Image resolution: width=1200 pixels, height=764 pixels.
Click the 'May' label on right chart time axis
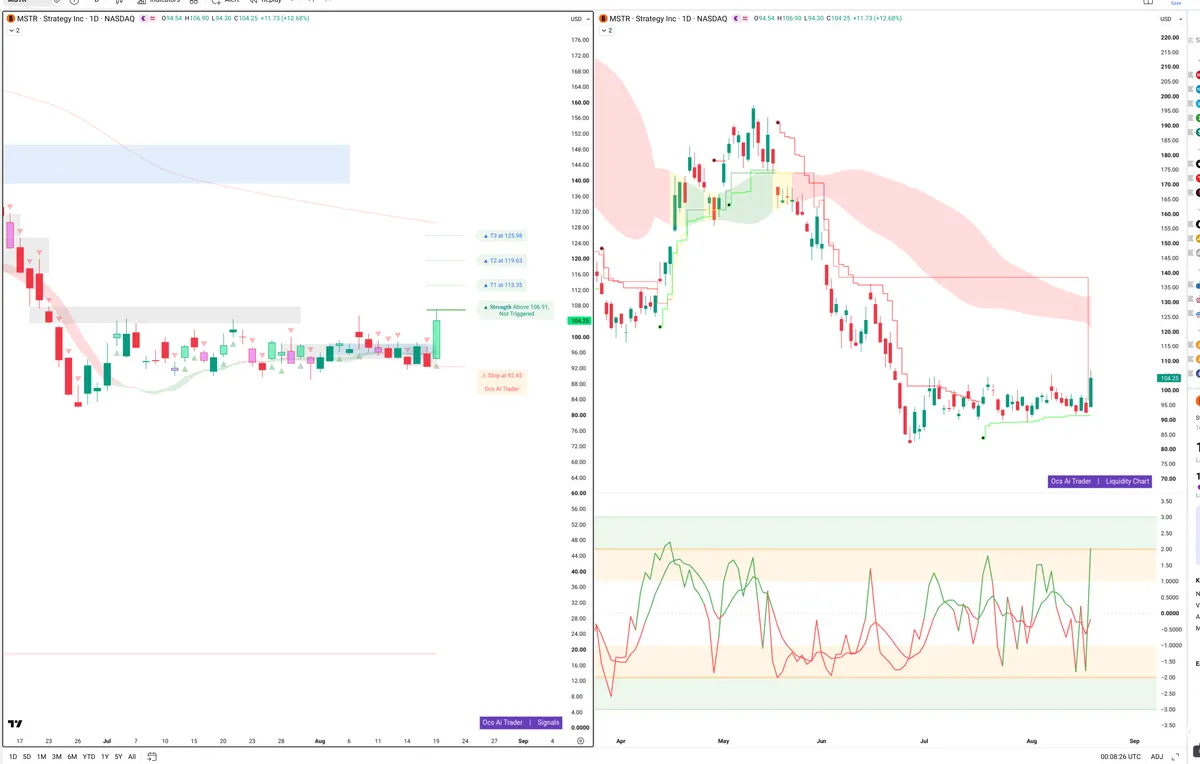tap(725, 741)
